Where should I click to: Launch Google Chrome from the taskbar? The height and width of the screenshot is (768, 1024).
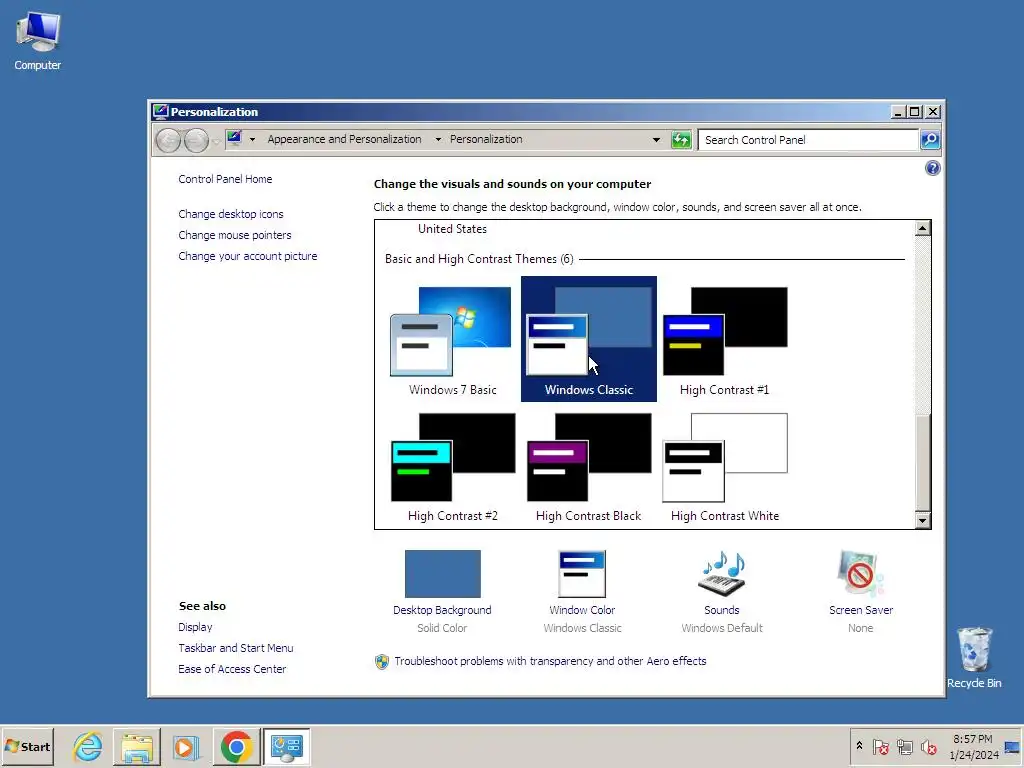point(236,746)
